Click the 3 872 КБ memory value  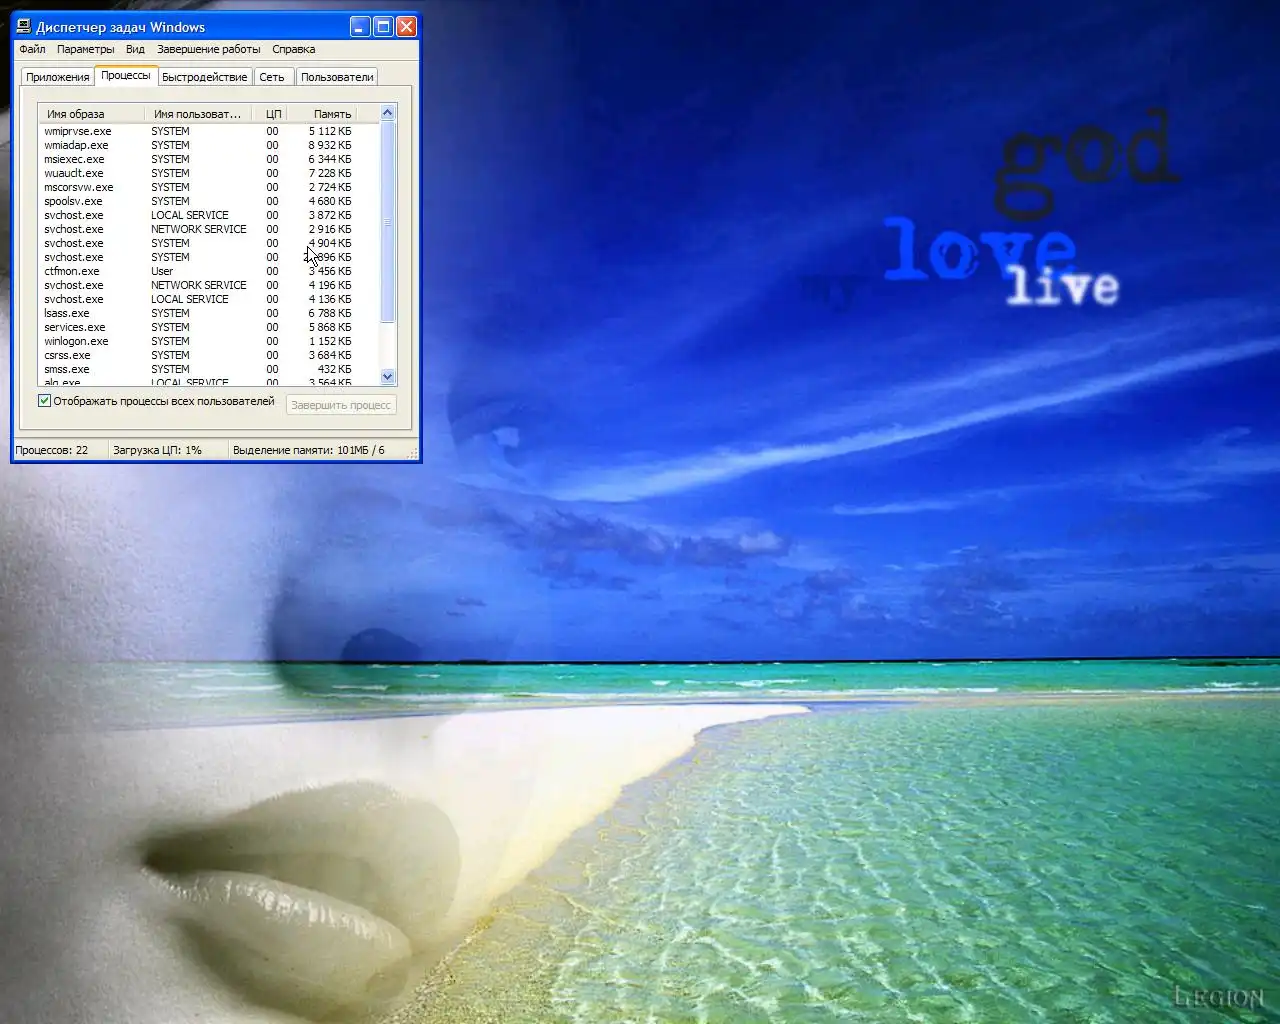pos(330,215)
